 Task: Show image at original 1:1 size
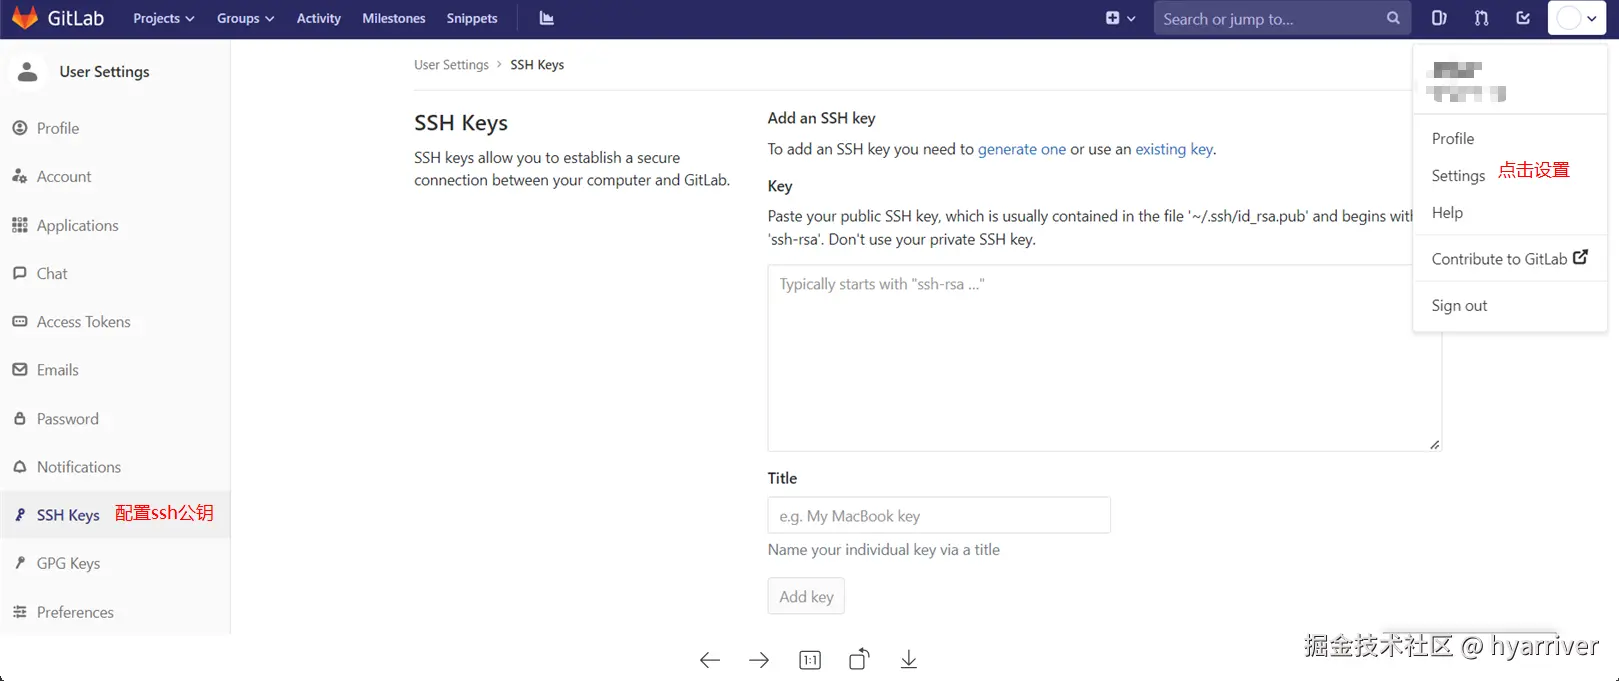810,660
